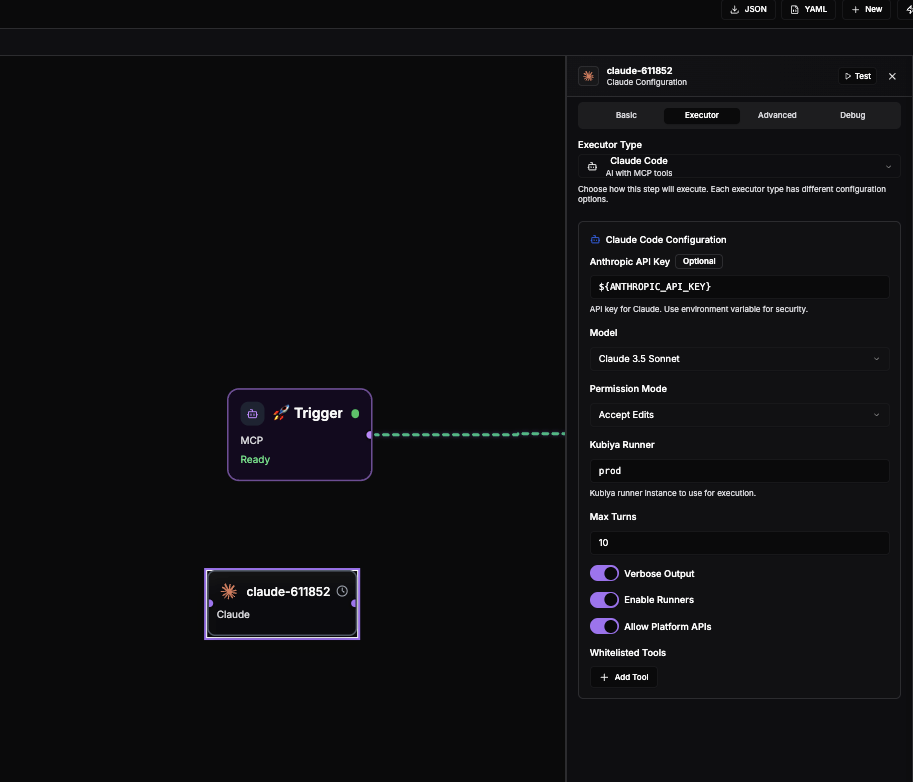
Task: Toggle Allow Platform APIs switch
Action: tap(604, 627)
